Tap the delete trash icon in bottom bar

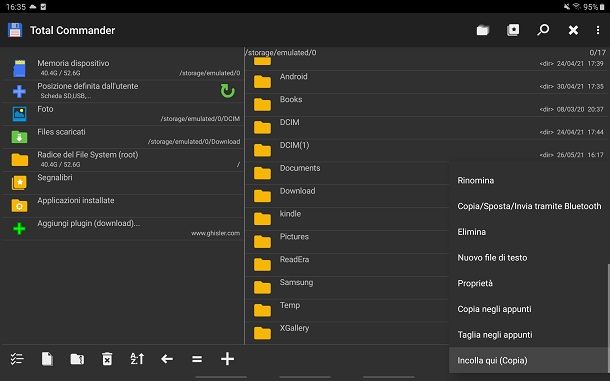[107, 359]
